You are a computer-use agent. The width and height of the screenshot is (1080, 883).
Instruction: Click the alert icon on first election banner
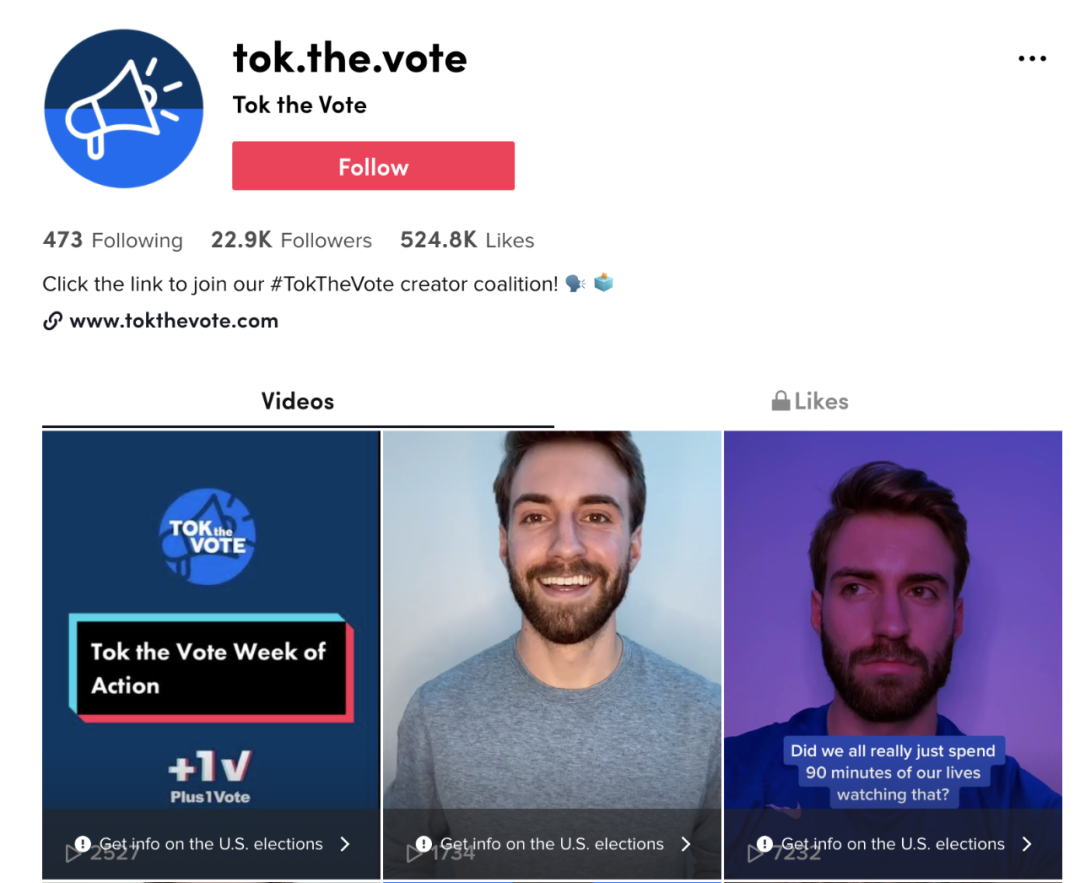coord(83,844)
